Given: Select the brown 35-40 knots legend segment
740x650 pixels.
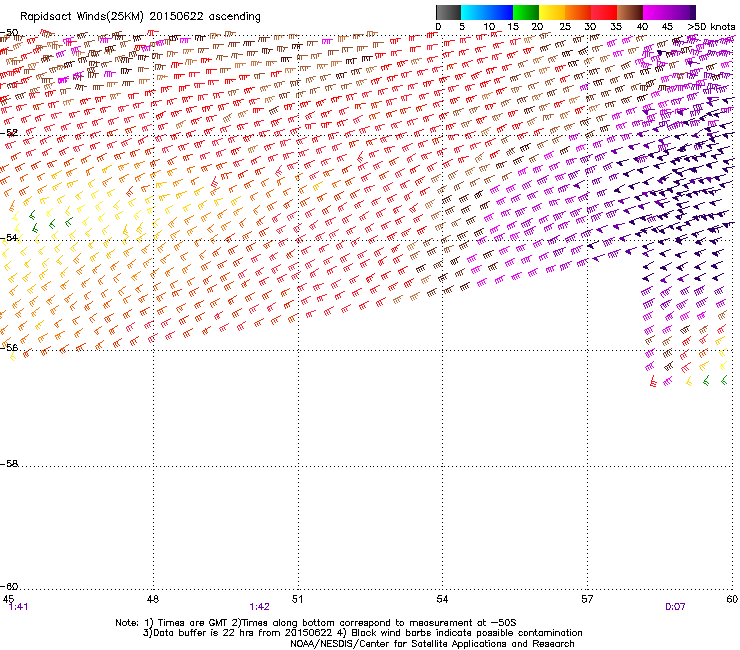Looking at the screenshot, I should [630, 12].
